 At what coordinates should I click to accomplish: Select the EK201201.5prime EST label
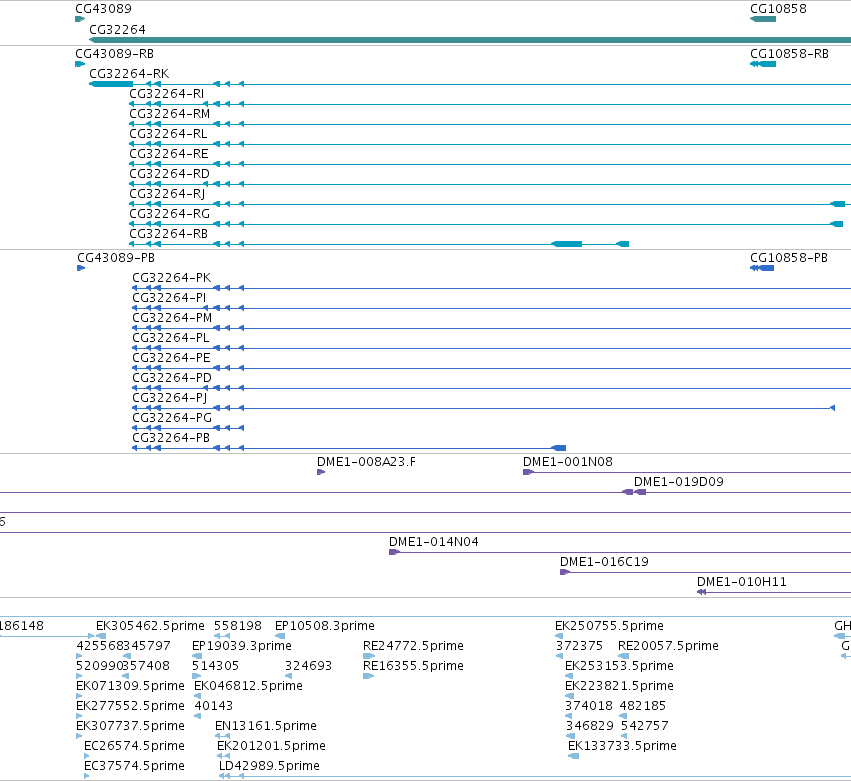pos(271,746)
